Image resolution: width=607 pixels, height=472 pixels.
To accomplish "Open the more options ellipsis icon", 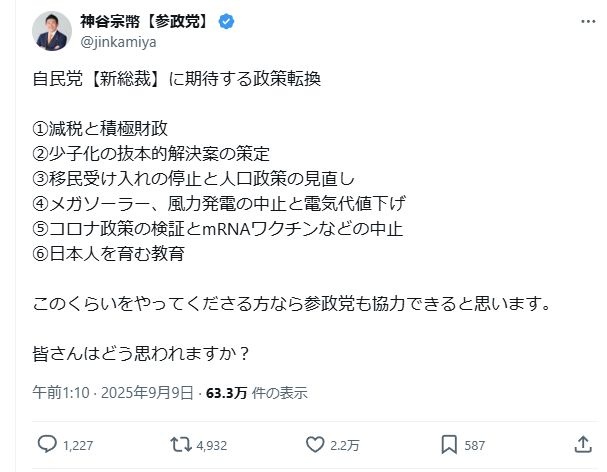I will [583, 21].
